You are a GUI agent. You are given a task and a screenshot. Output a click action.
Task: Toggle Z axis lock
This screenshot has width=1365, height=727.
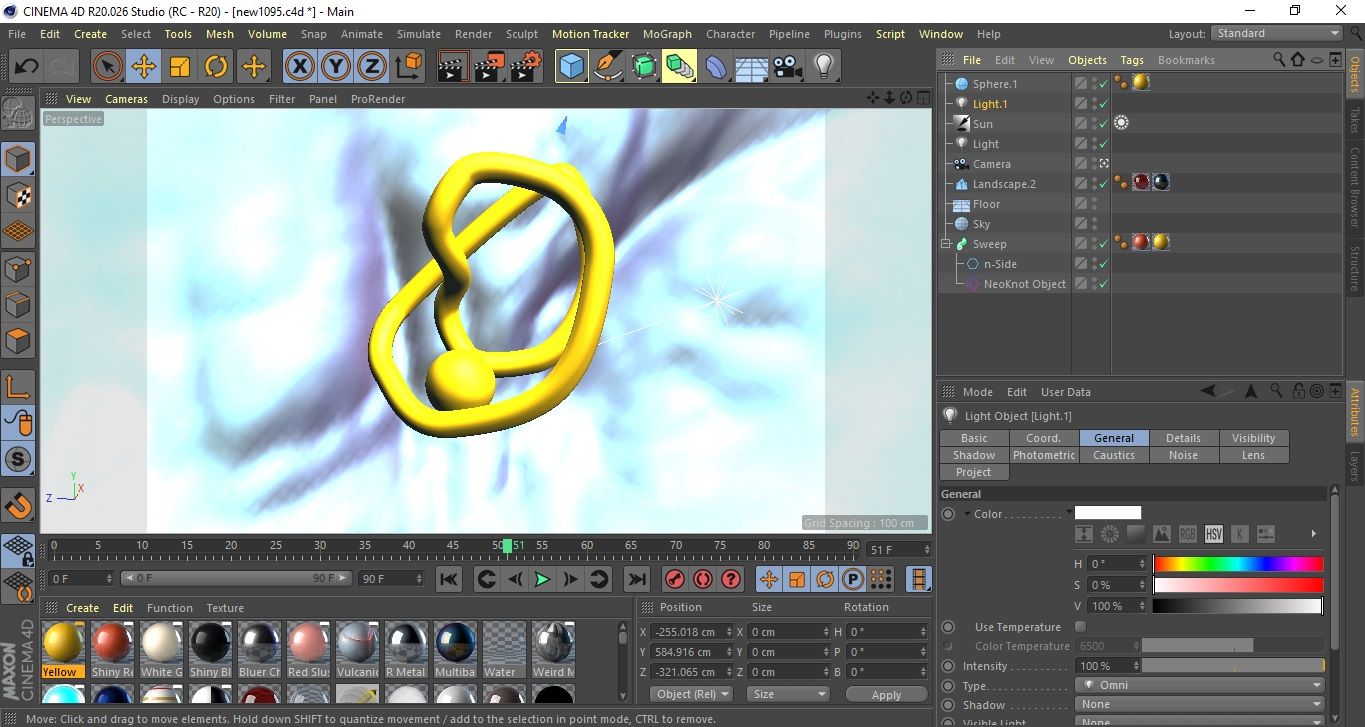372,67
